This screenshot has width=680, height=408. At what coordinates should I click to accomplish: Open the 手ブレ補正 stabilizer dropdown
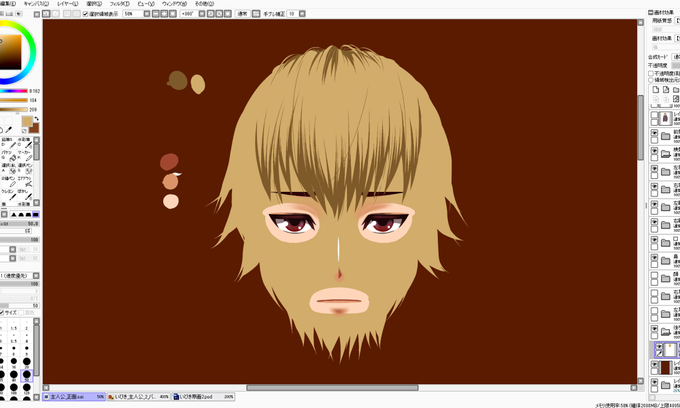(302, 14)
